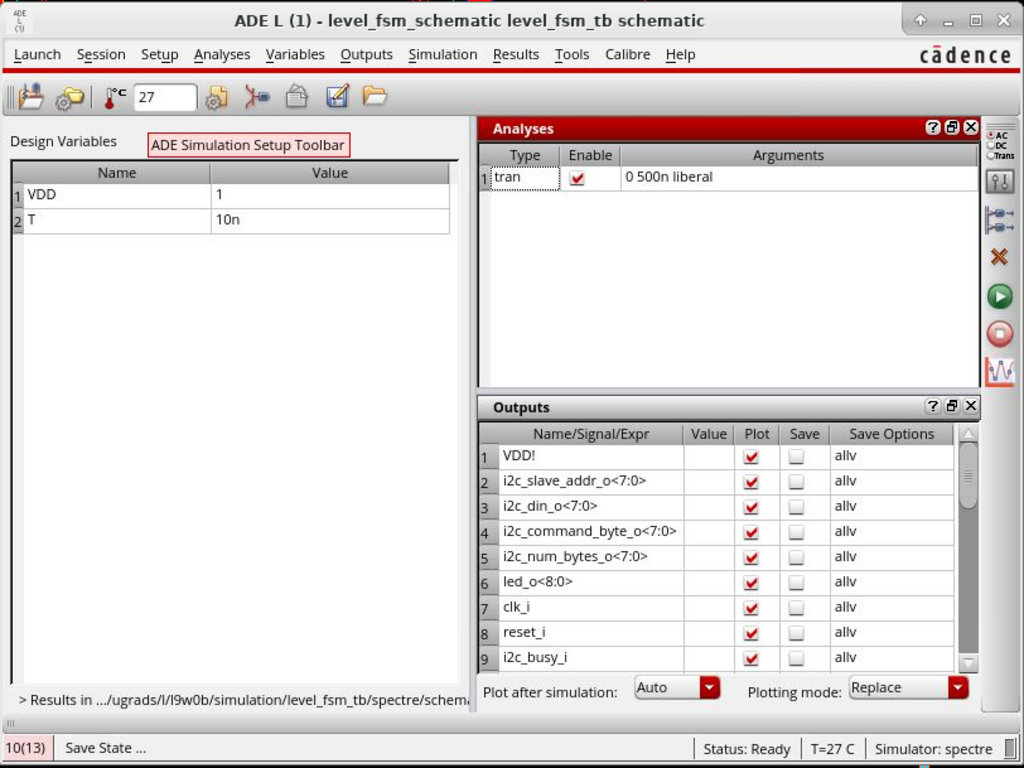Close the Outputs panel

[x=970, y=406]
